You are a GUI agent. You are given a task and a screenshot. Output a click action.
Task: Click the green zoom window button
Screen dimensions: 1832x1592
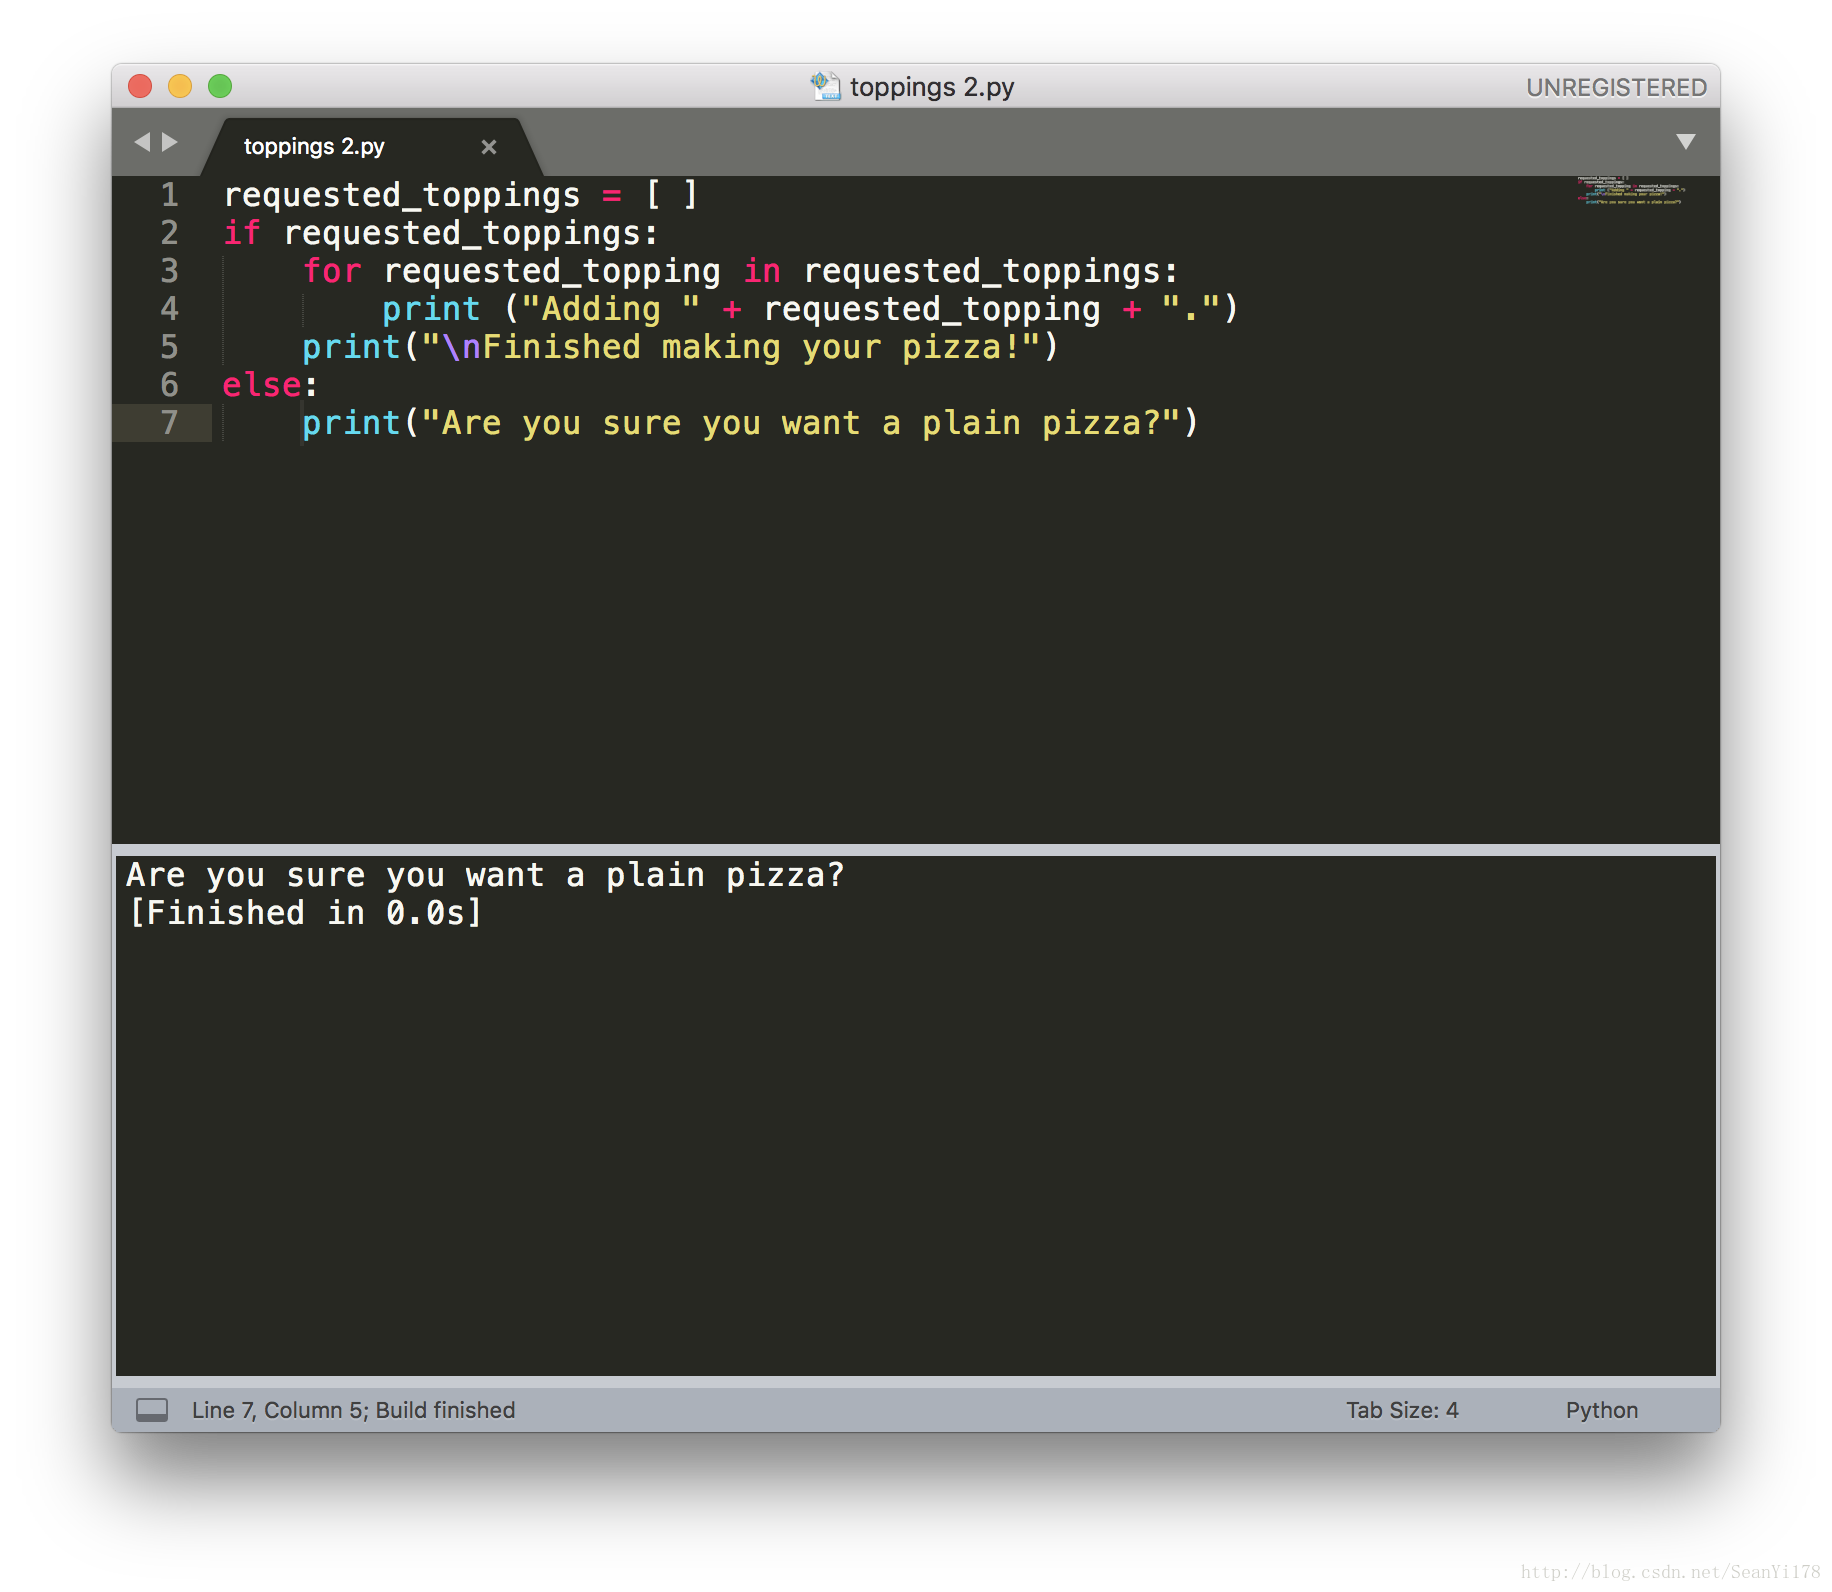(220, 86)
